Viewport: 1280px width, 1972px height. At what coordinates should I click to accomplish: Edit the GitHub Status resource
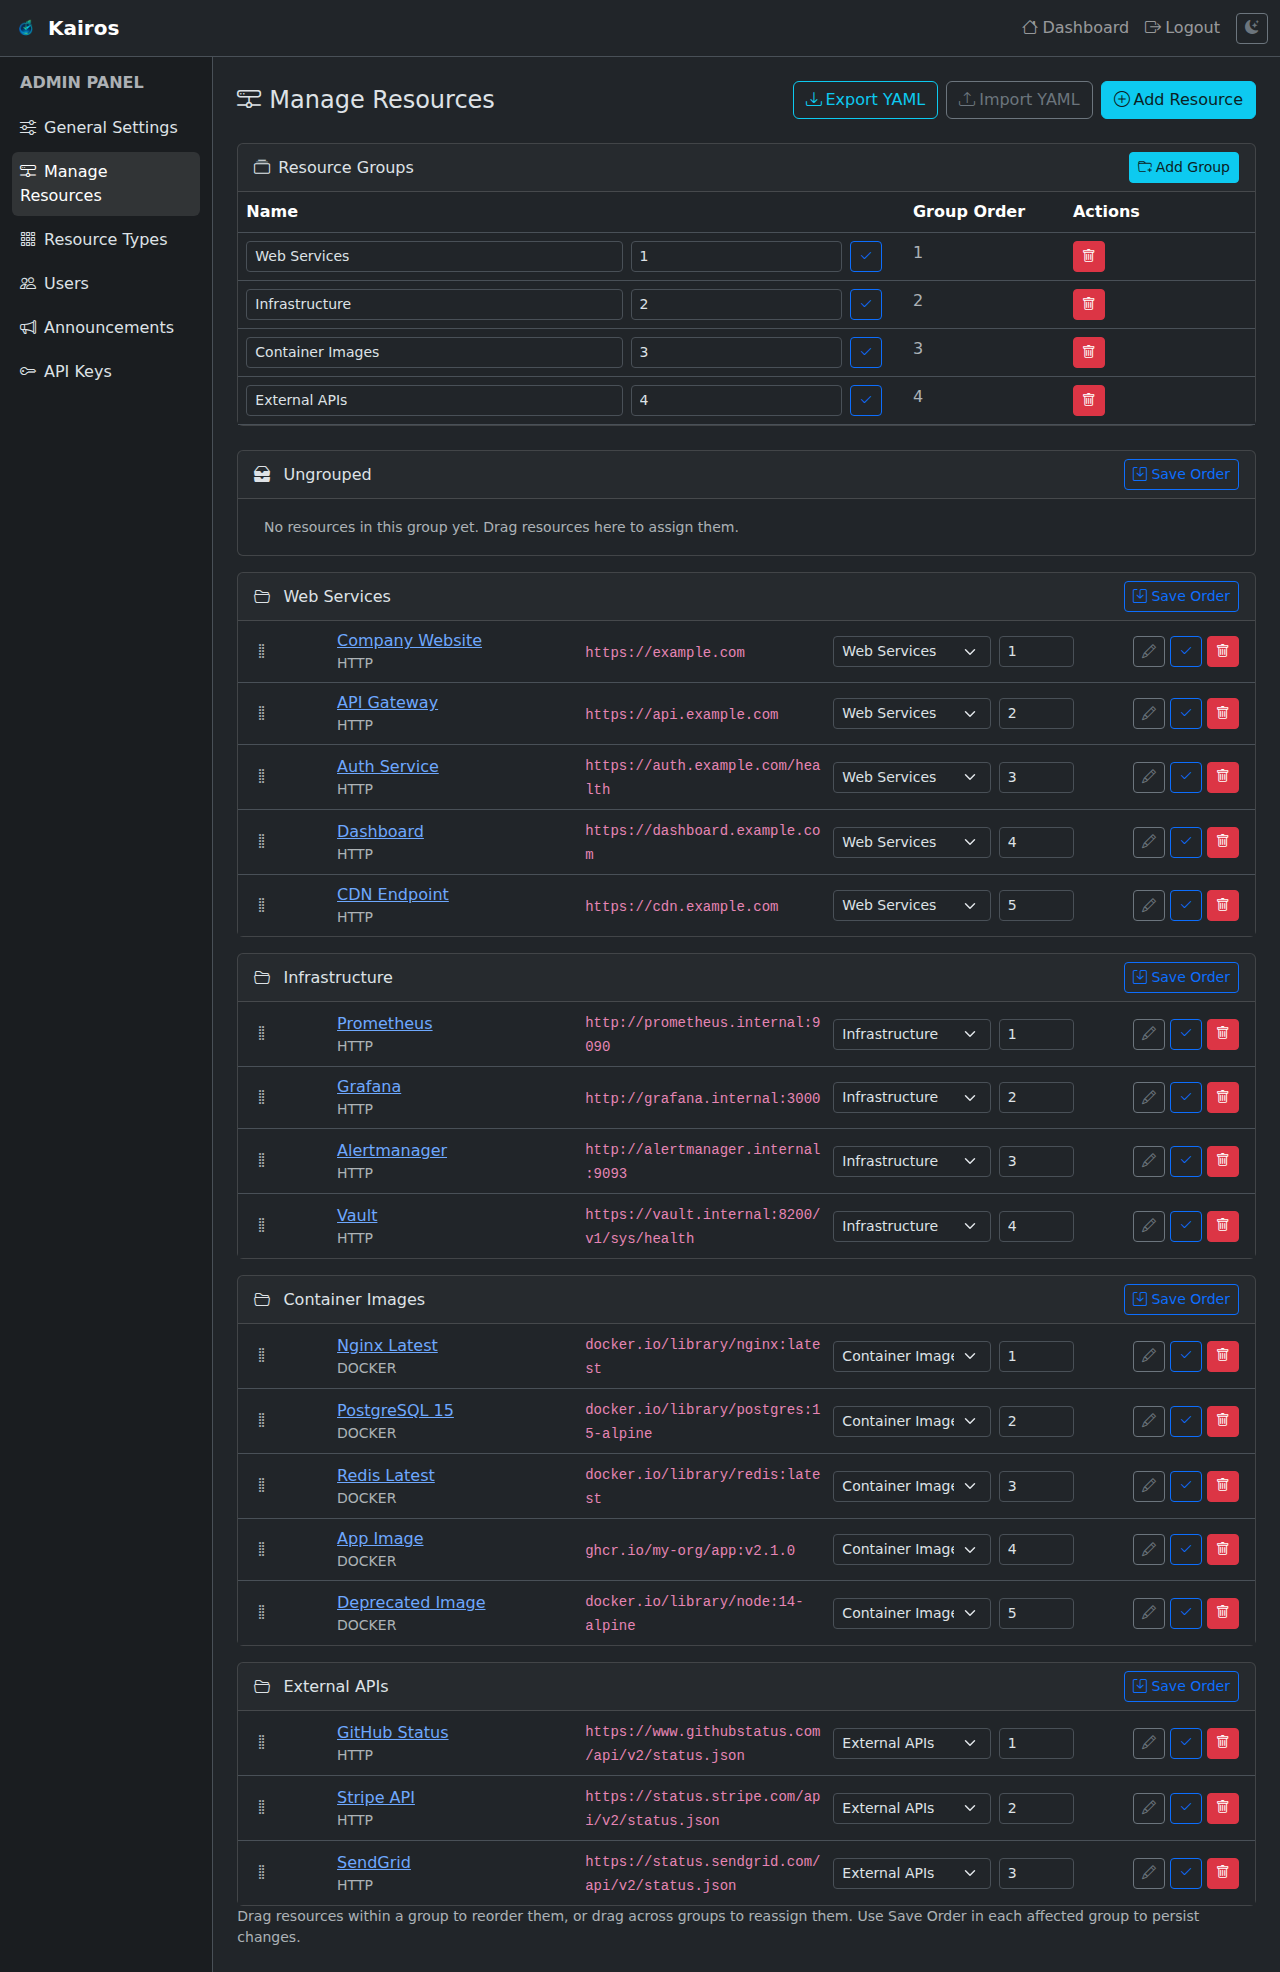coord(1148,1743)
